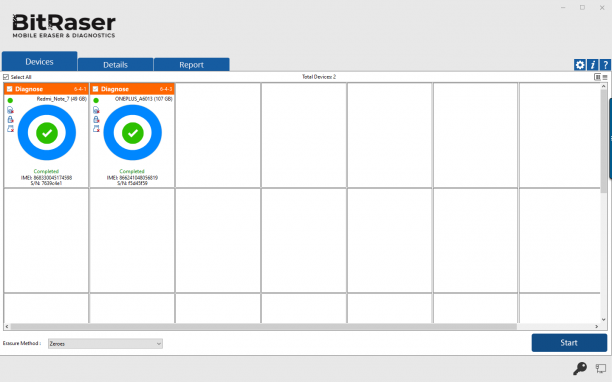
Task: Uncheck the Redmi_Note_7 device checkbox
Action: [x=10, y=89]
